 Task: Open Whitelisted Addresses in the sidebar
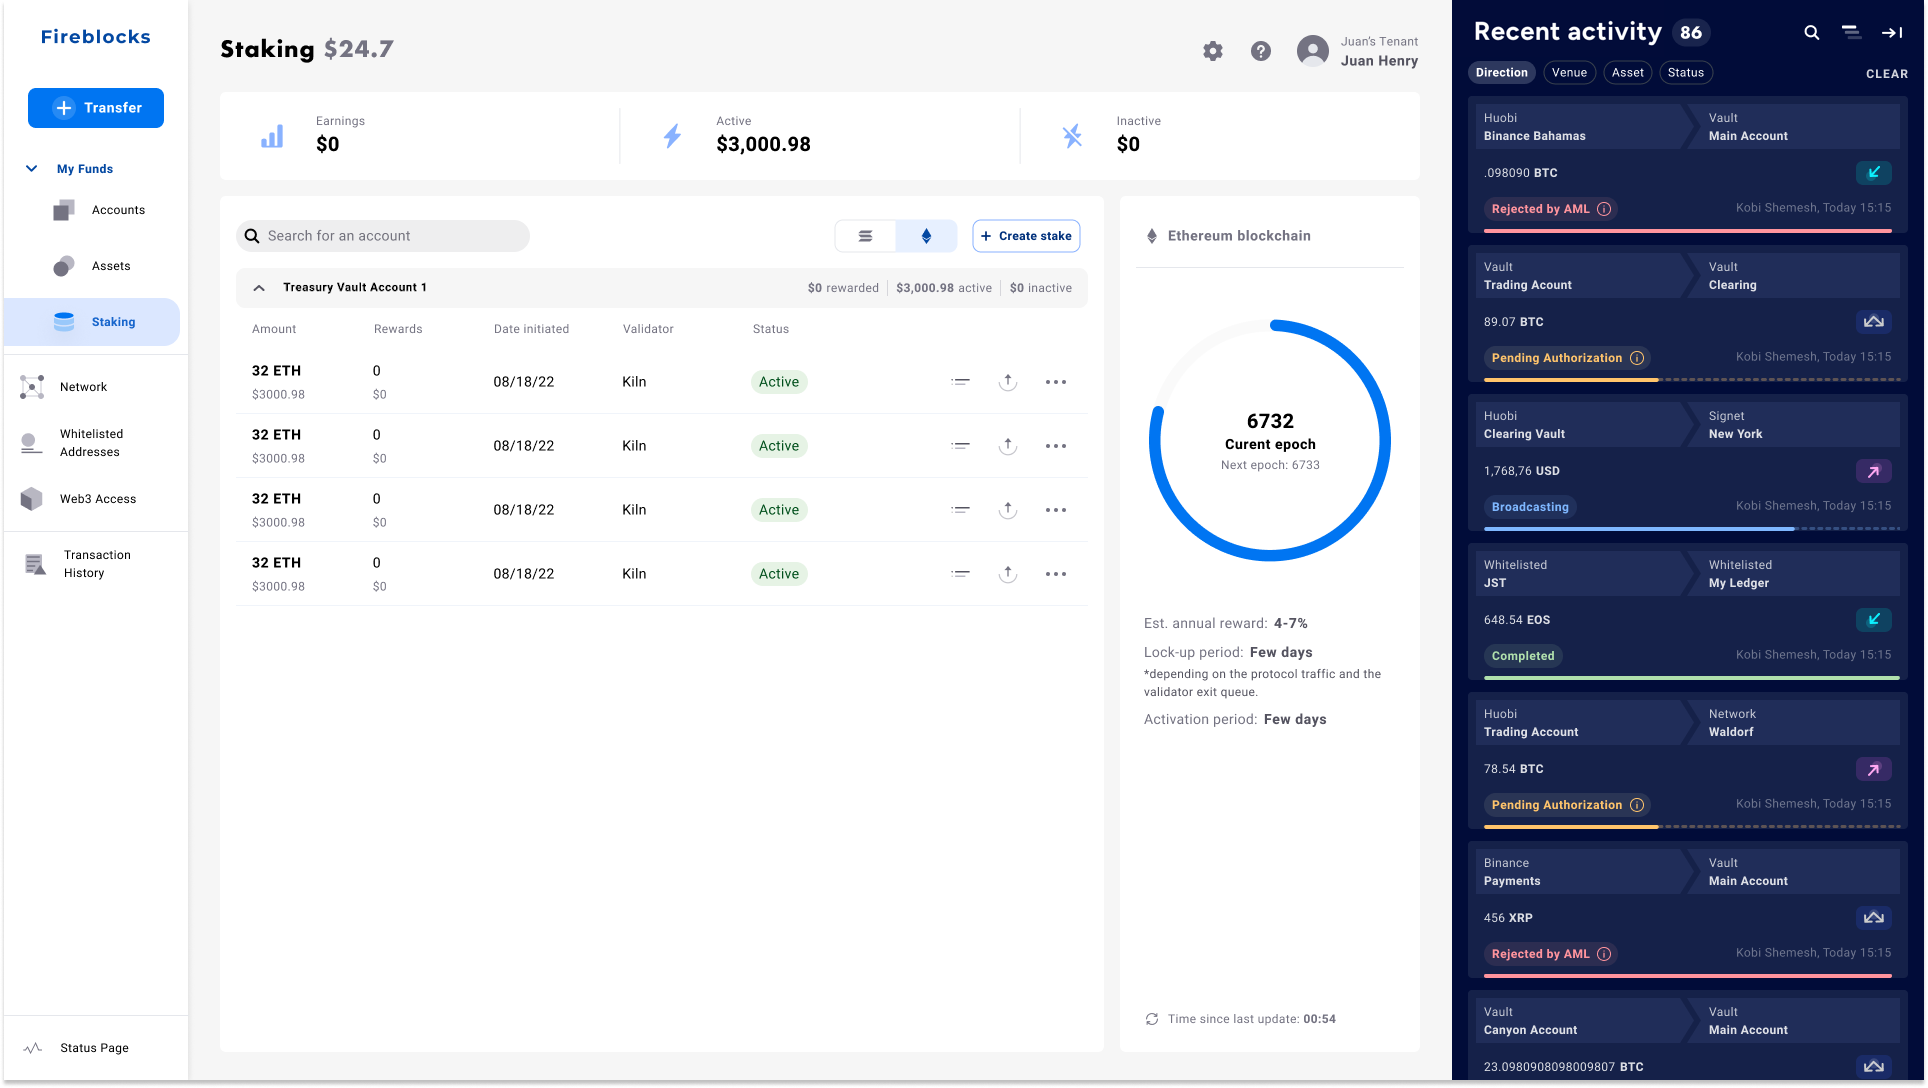click(72, 443)
